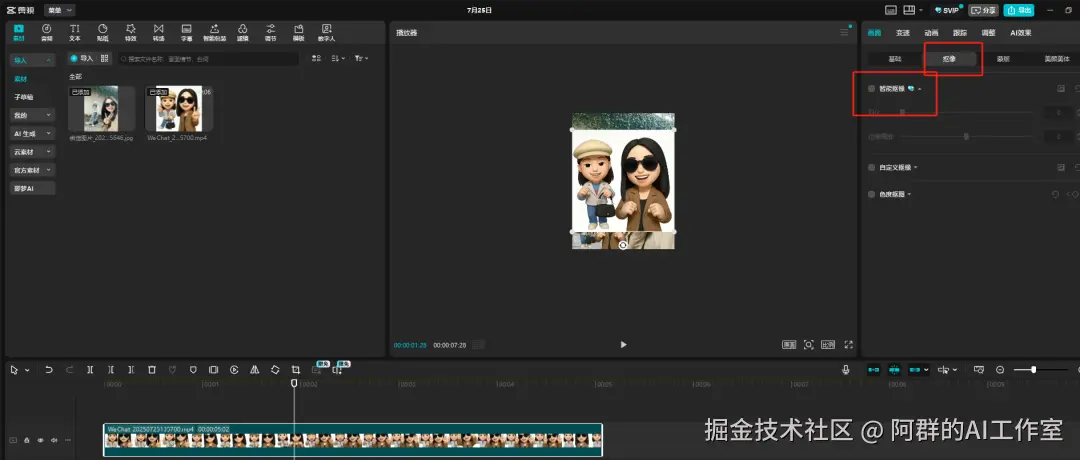
Task: Select the 素材 media icon in top toolbar
Action: pyautogui.click(x=19, y=32)
